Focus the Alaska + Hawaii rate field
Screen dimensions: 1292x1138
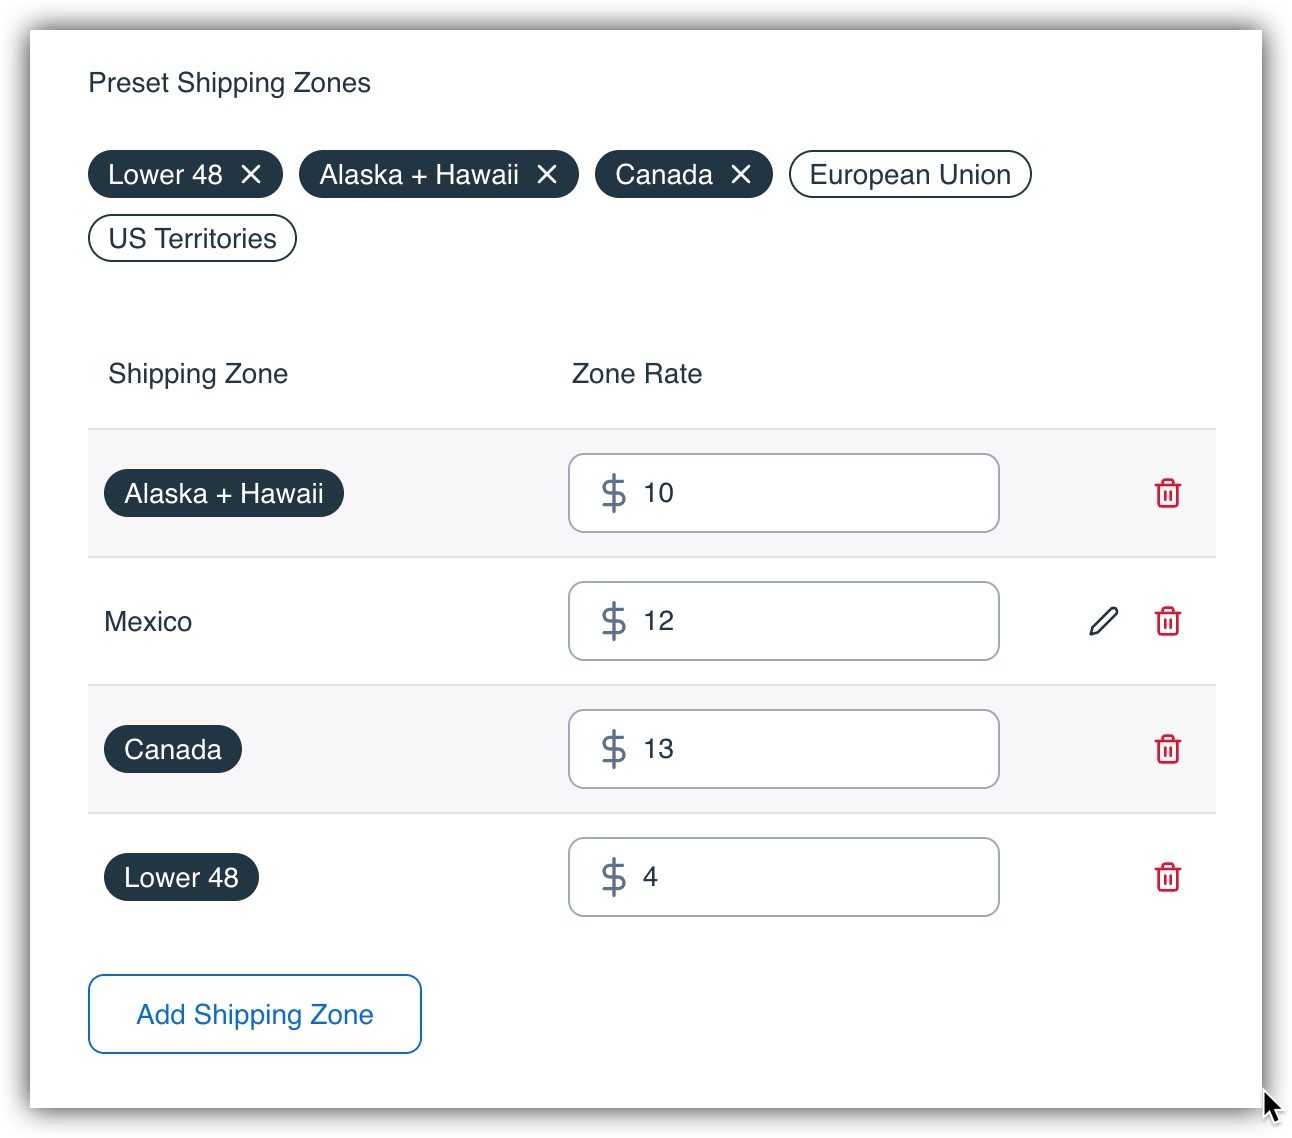[x=800, y=493]
